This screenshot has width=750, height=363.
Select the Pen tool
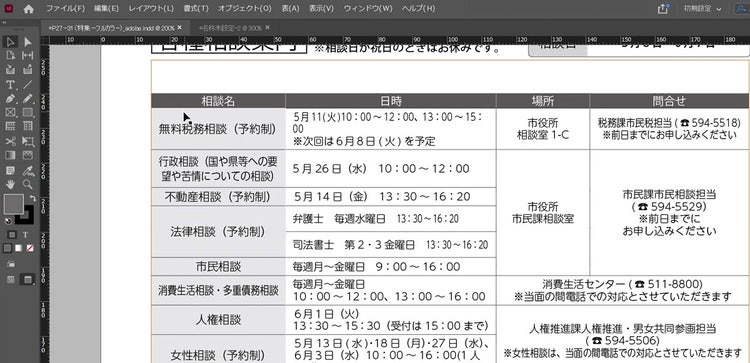pos(10,99)
